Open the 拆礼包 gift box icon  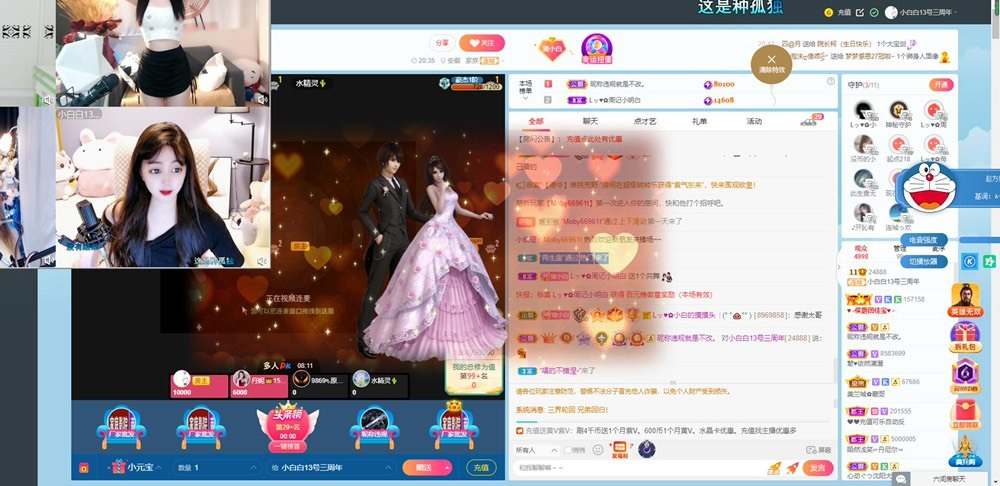click(x=965, y=337)
